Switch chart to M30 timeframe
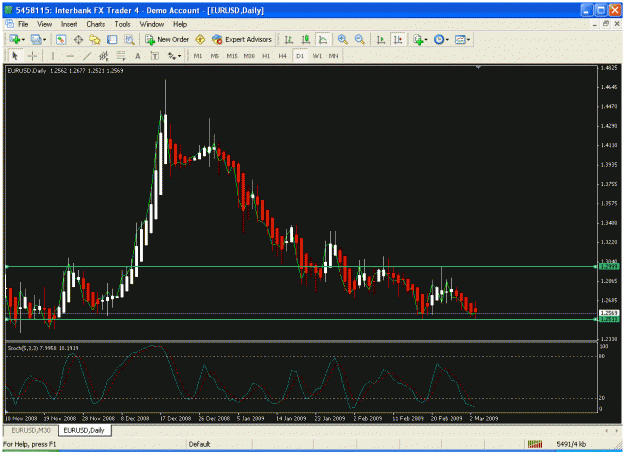This screenshot has width=625, height=452. point(249,56)
